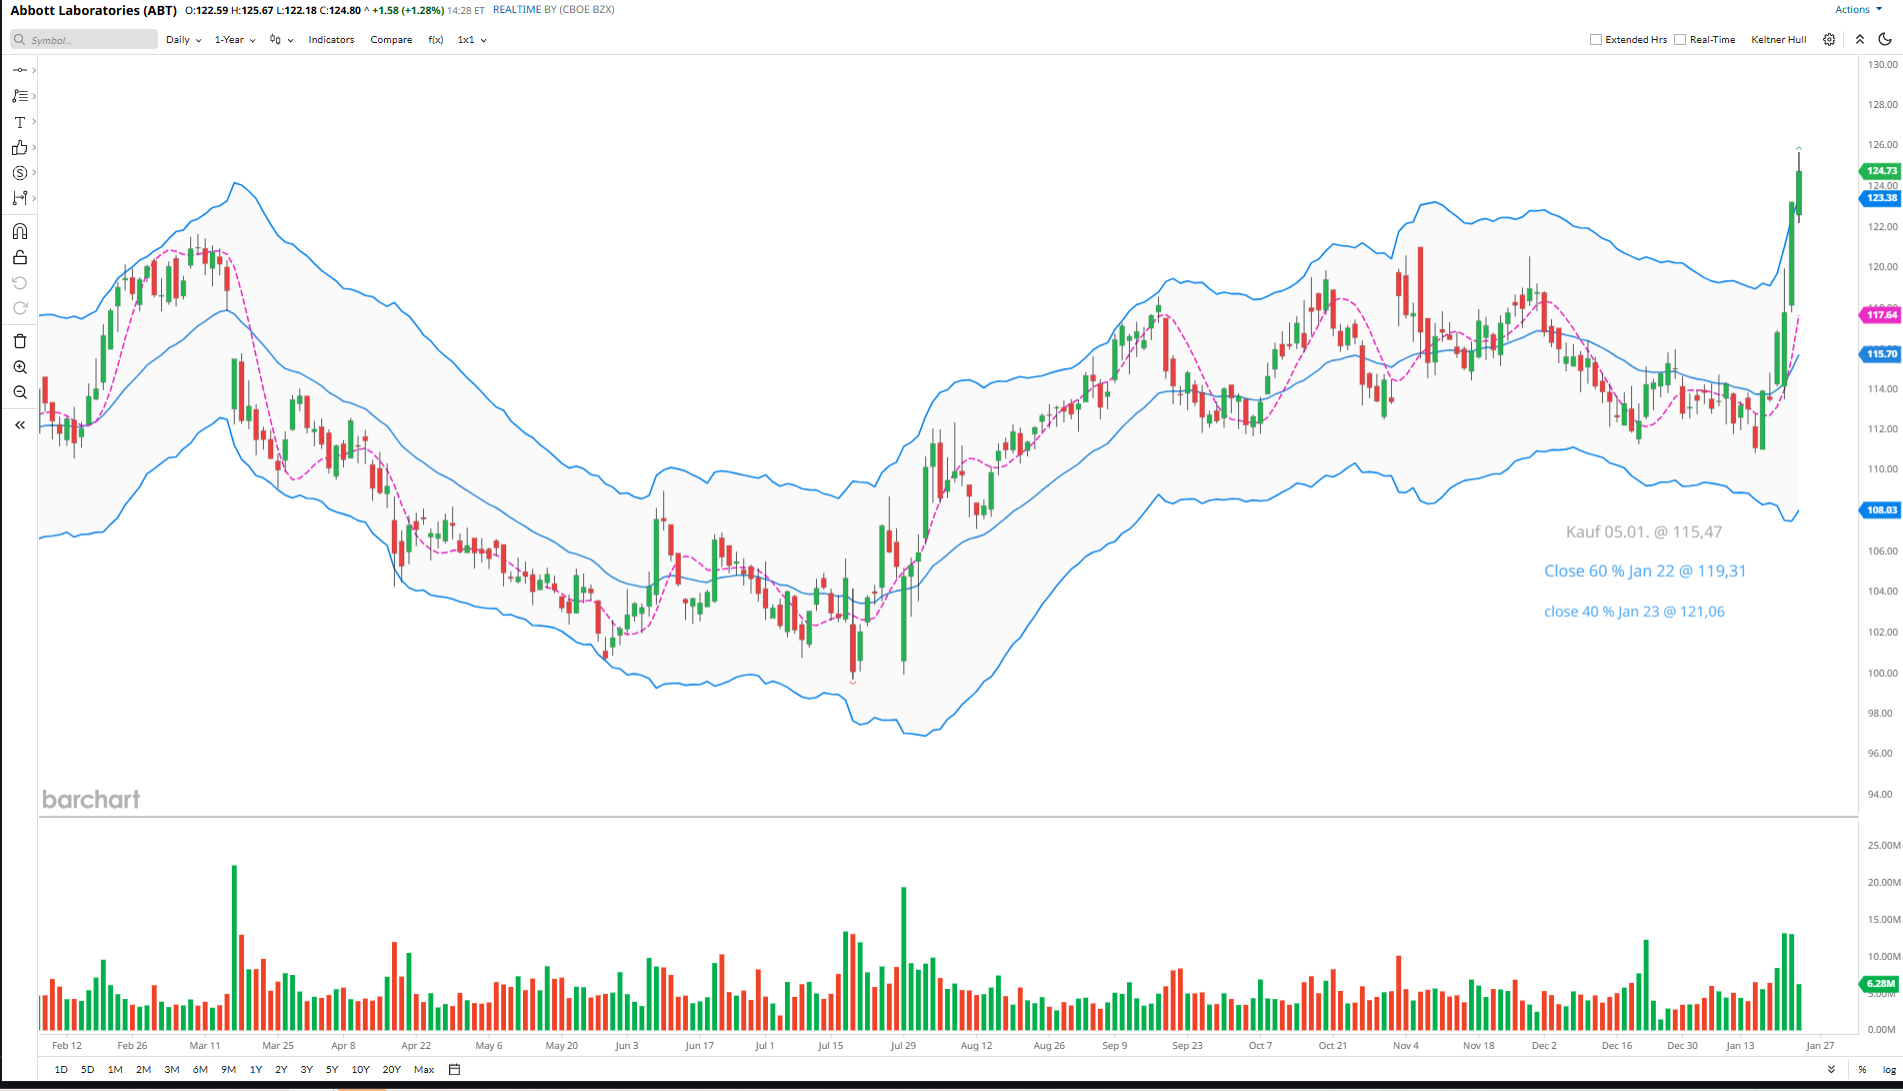The height and width of the screenshot is (1091, 1903).
Task: Zoom in using the magnifier plus icon
Action: pos(20,368)
